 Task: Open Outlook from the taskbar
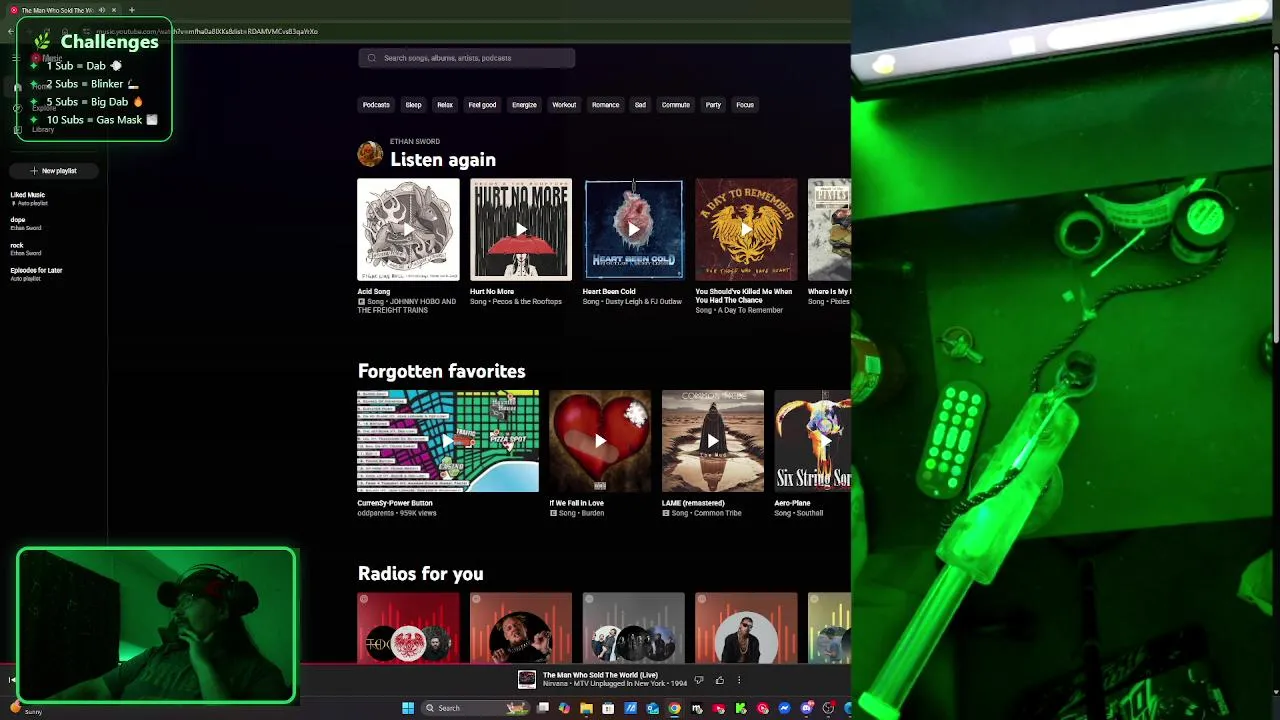(x=652, y=708)
